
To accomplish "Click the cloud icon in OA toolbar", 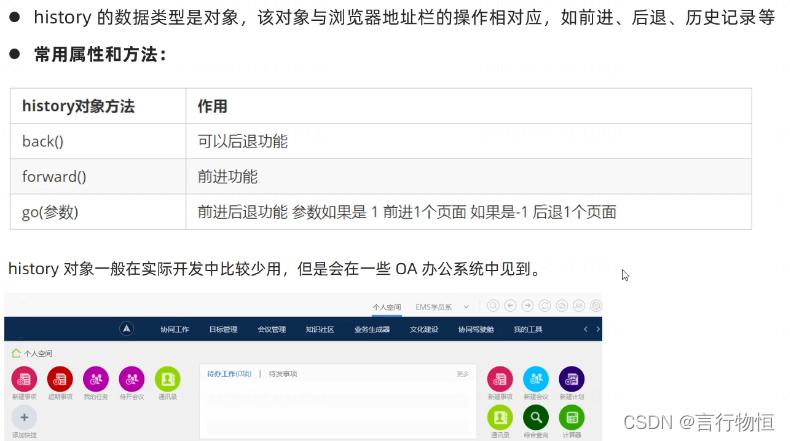I will (x=562, y=305).
